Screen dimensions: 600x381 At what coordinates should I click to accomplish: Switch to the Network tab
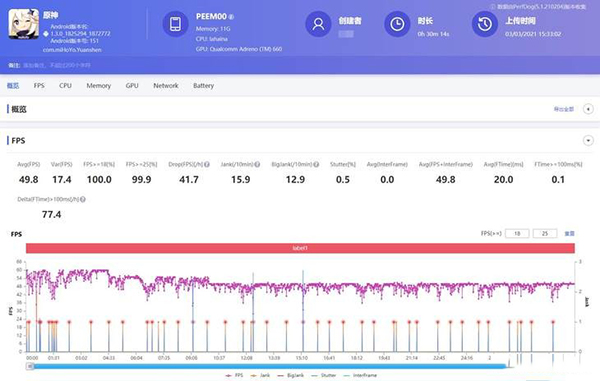point(166,86)
